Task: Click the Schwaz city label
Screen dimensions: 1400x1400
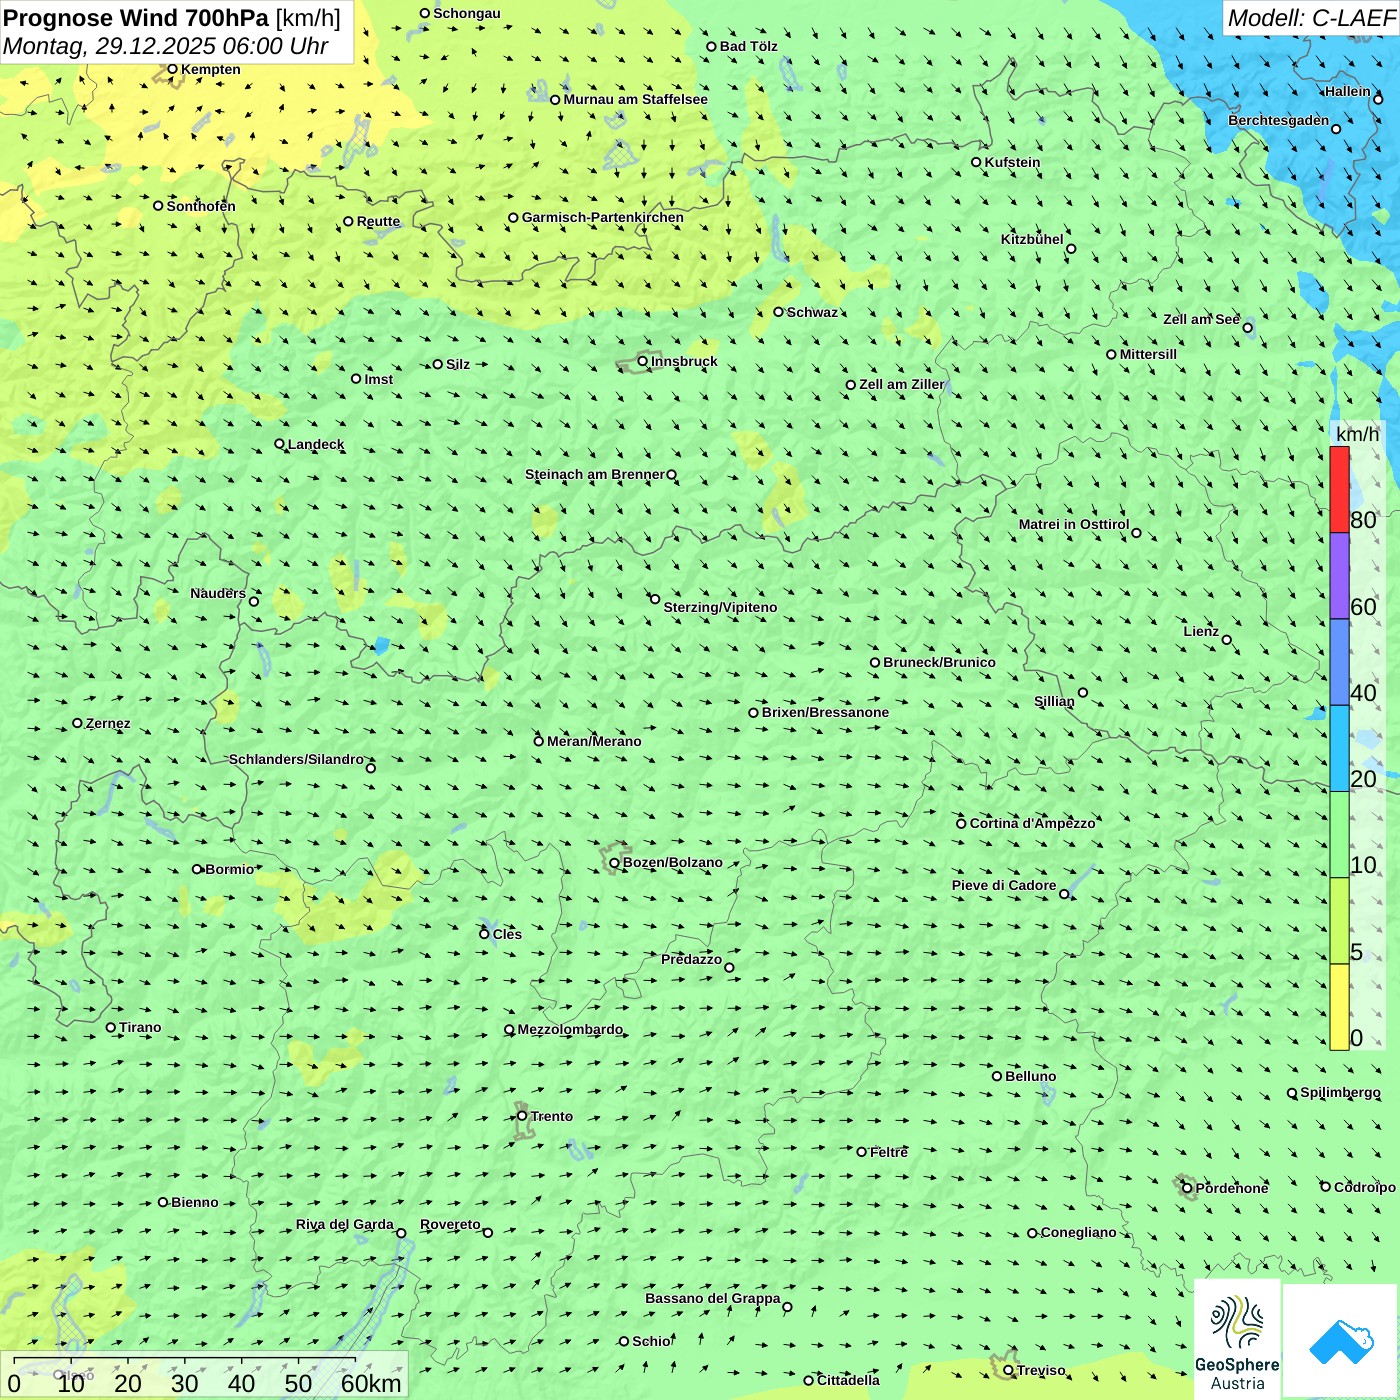Action: coord(812,312)
